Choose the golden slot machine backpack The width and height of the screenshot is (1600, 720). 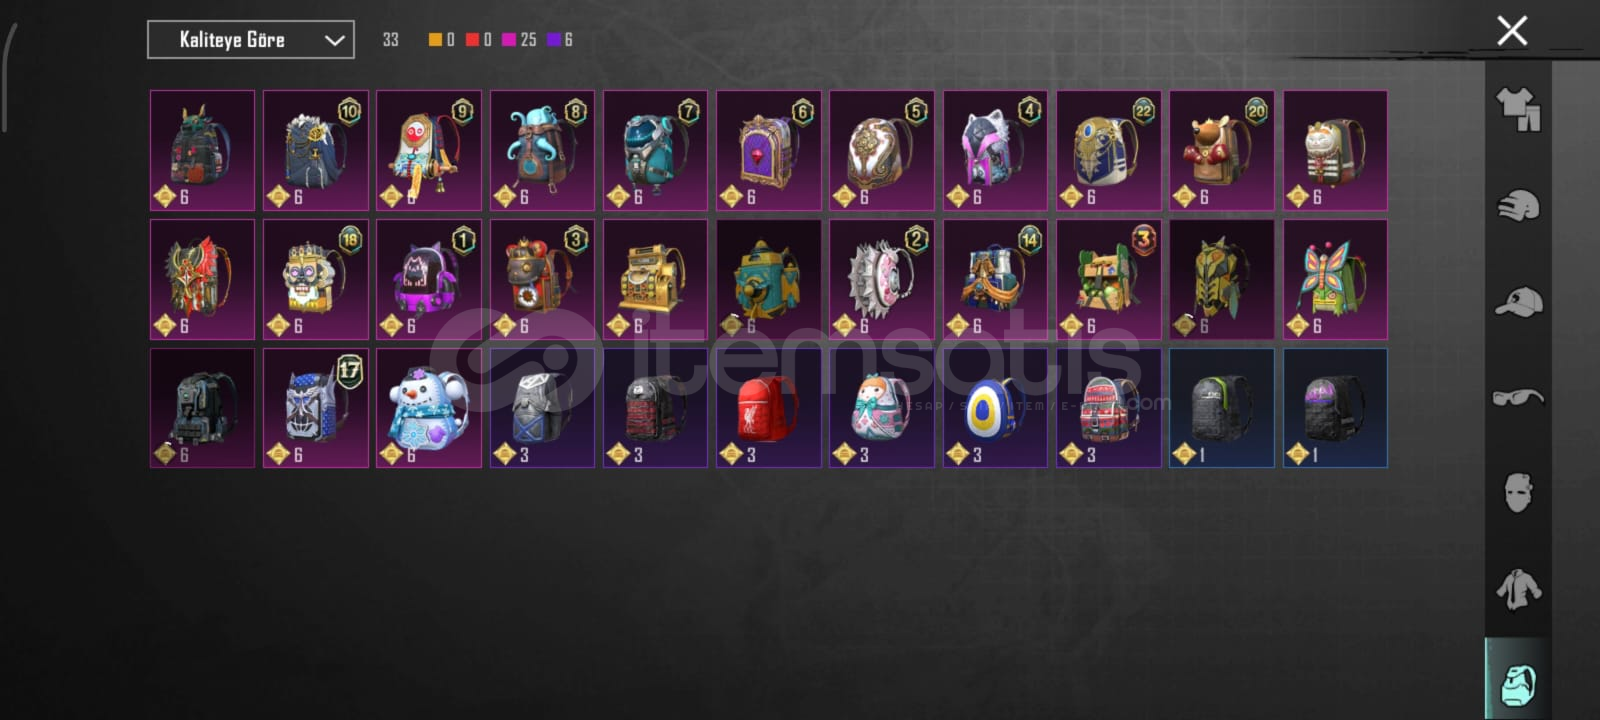click(655, 279)
